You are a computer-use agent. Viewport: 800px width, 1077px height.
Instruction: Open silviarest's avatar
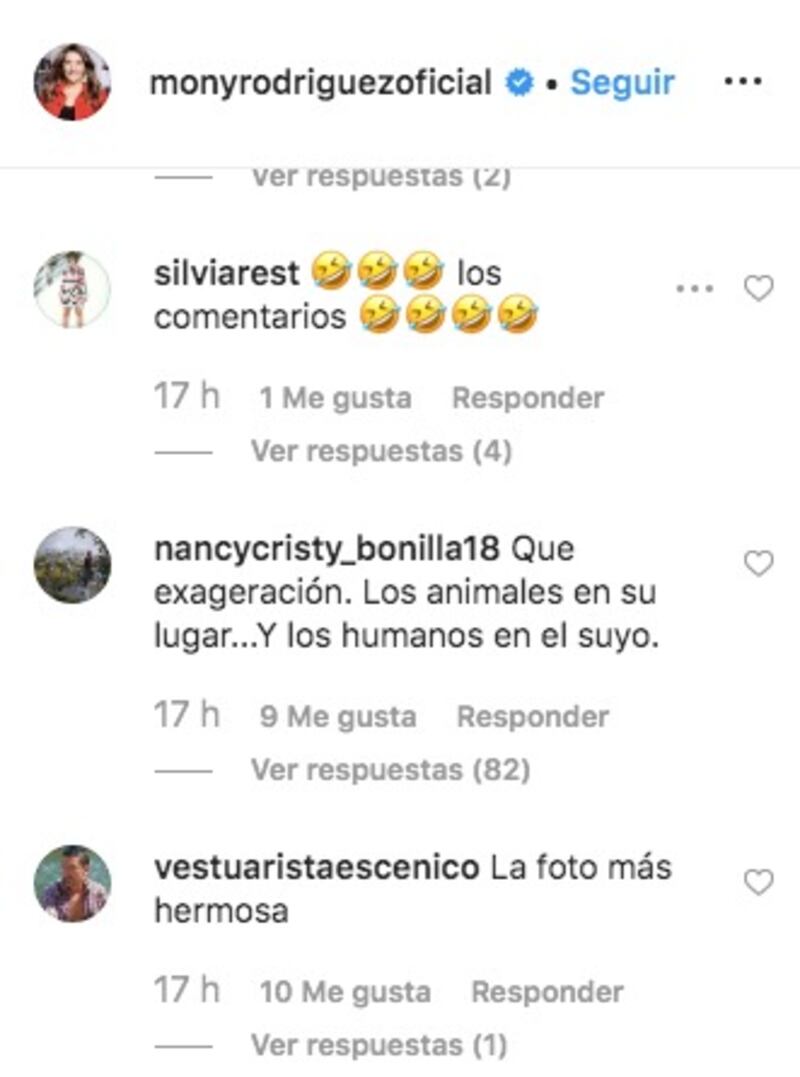[x=72, y=289]
